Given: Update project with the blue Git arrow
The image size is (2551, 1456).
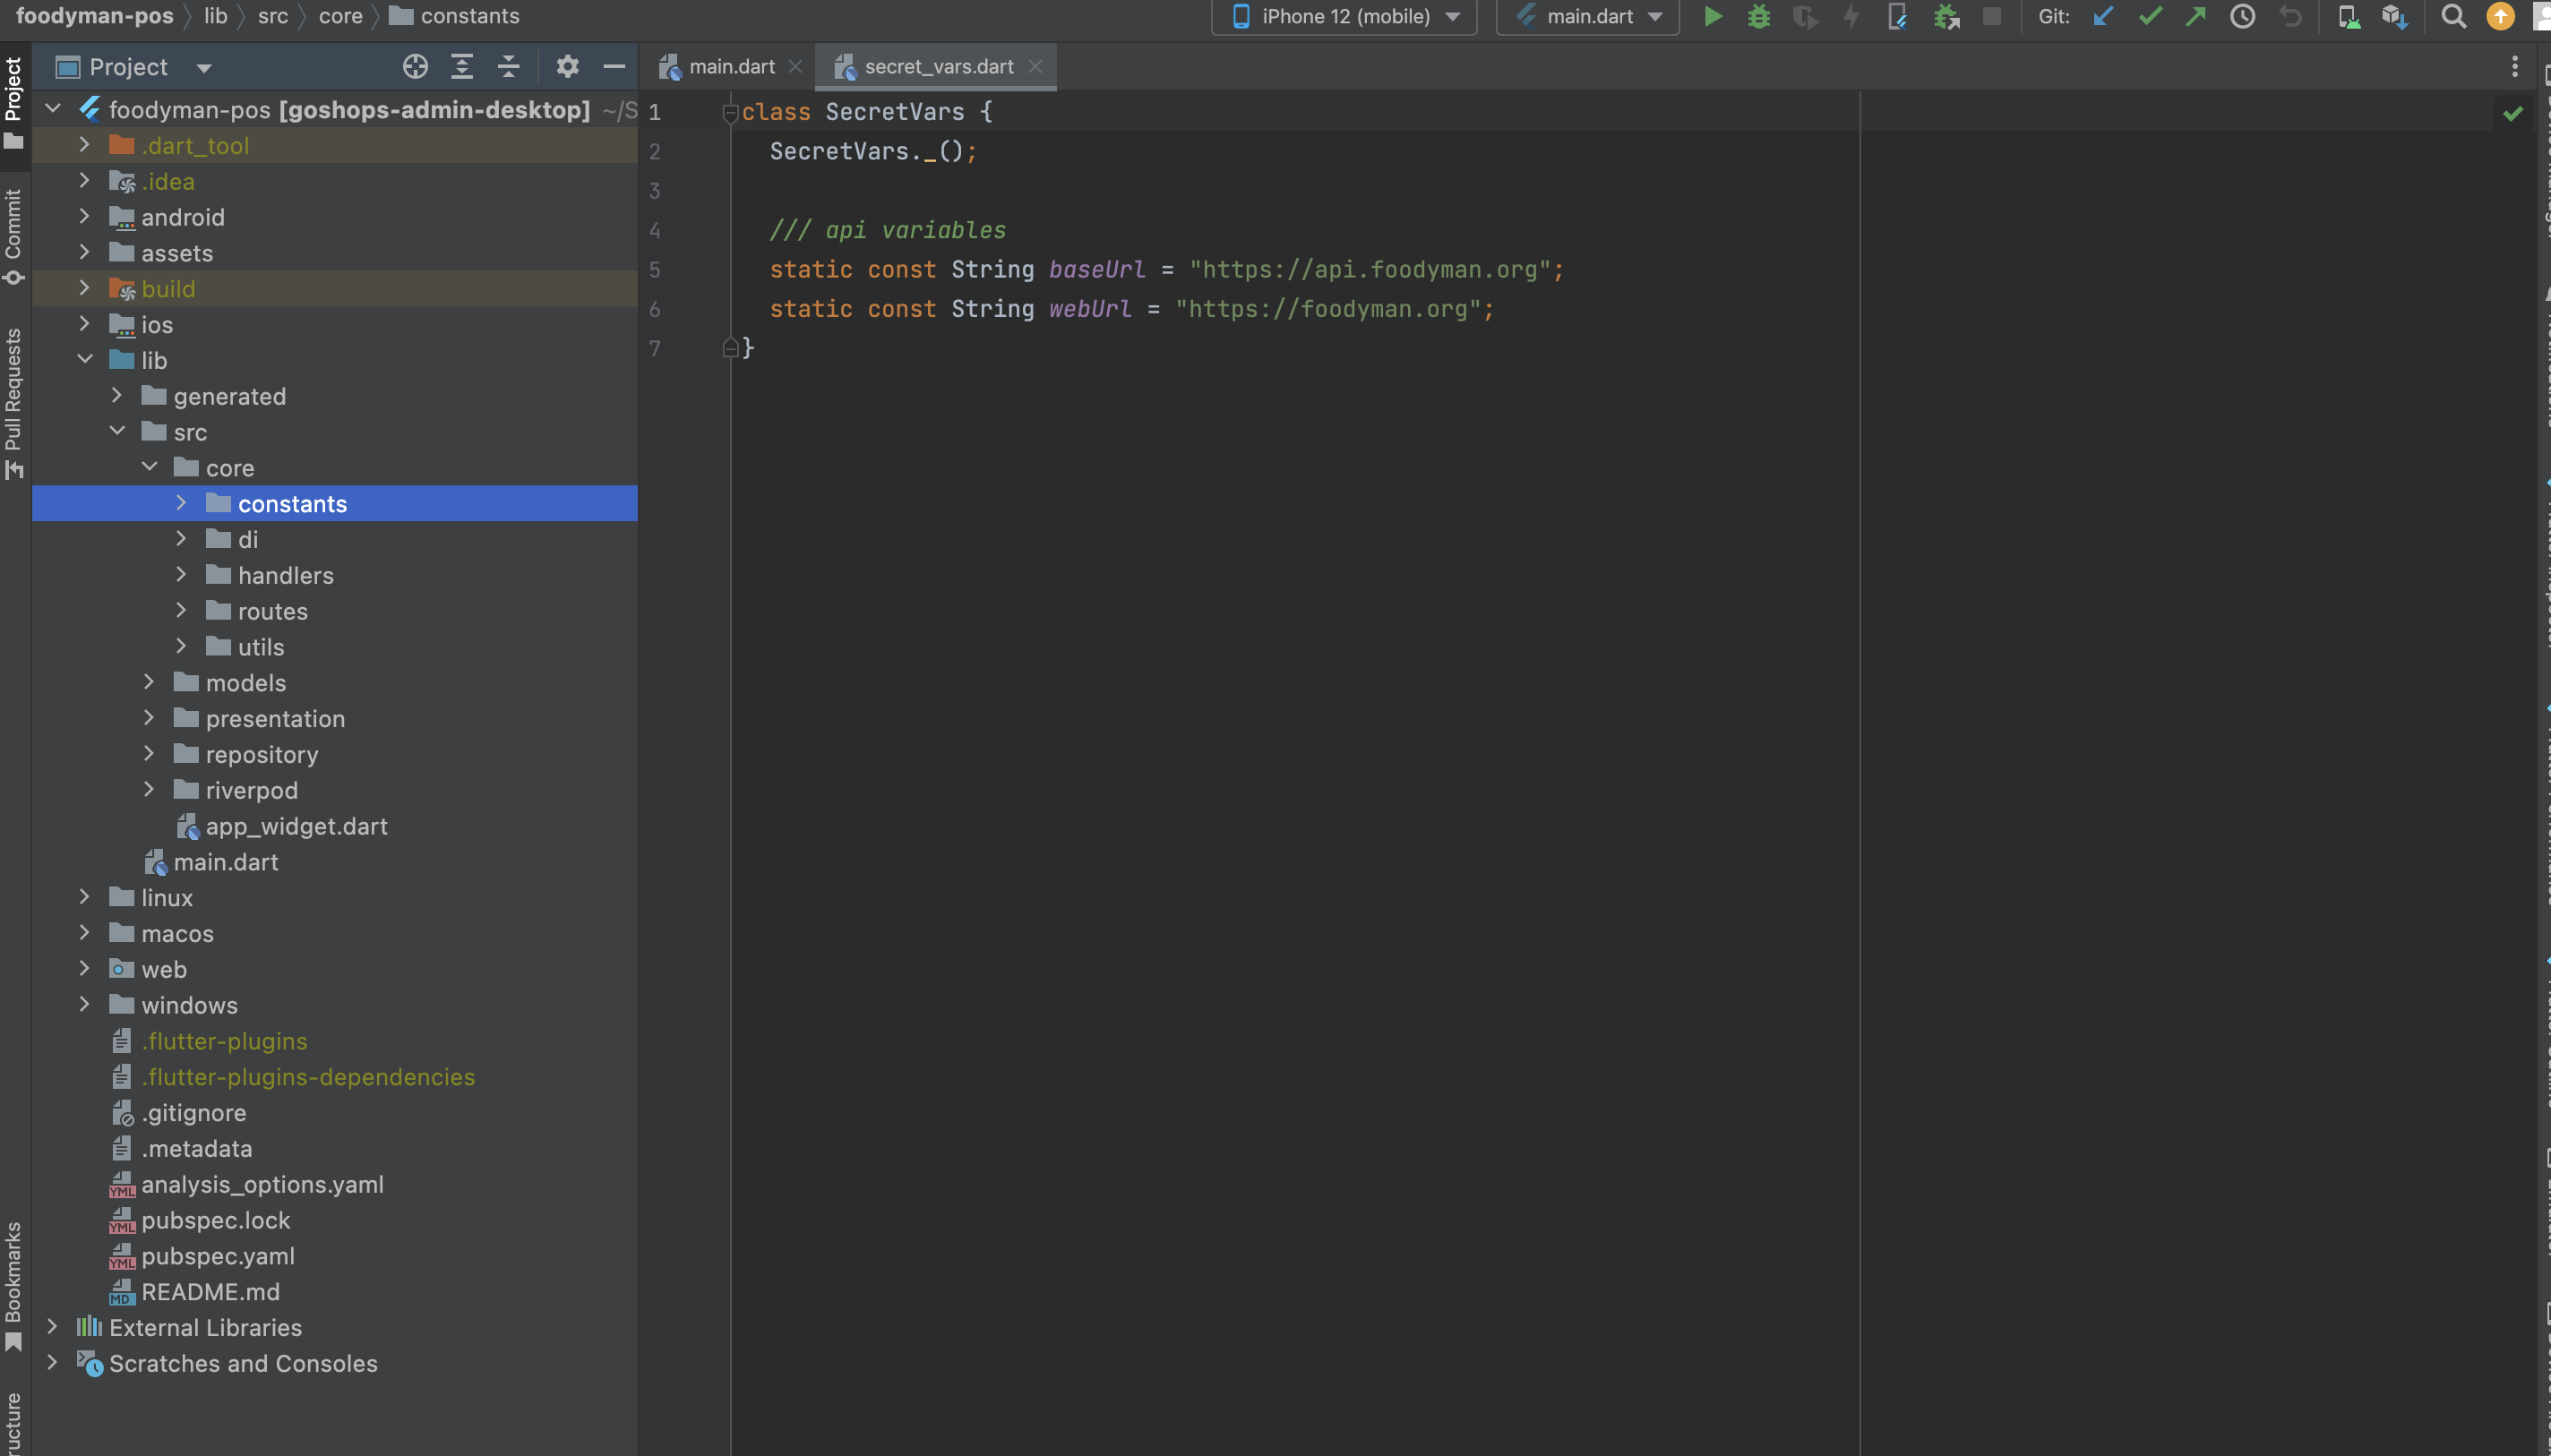Looking at the screenshot, I should [2103, 16].
